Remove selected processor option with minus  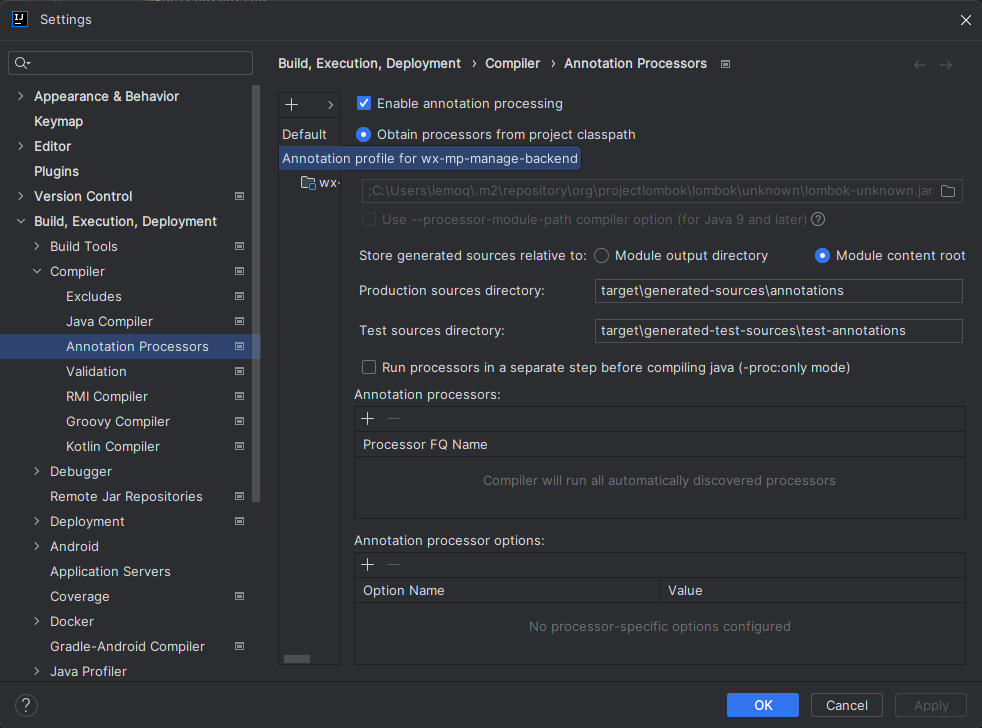393,564
